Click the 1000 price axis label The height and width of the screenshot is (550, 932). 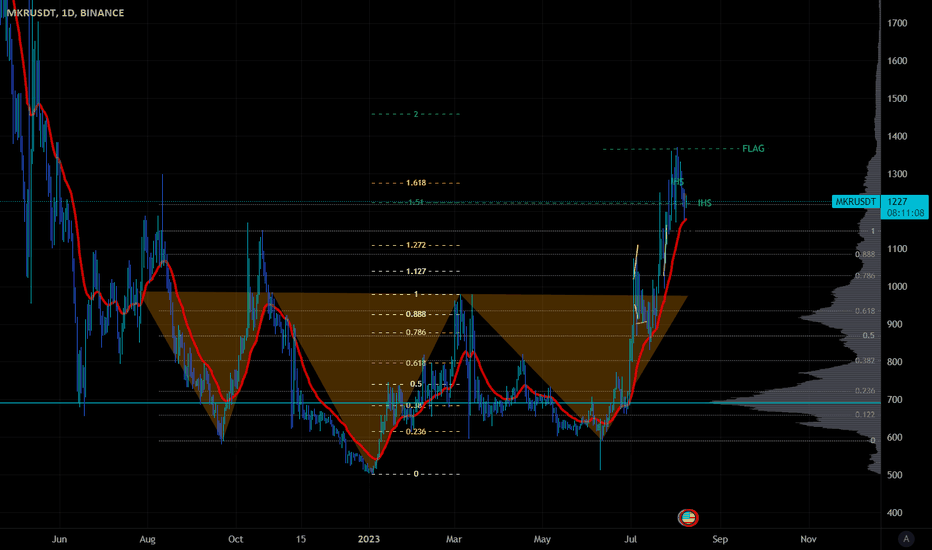tap(898, 287)
